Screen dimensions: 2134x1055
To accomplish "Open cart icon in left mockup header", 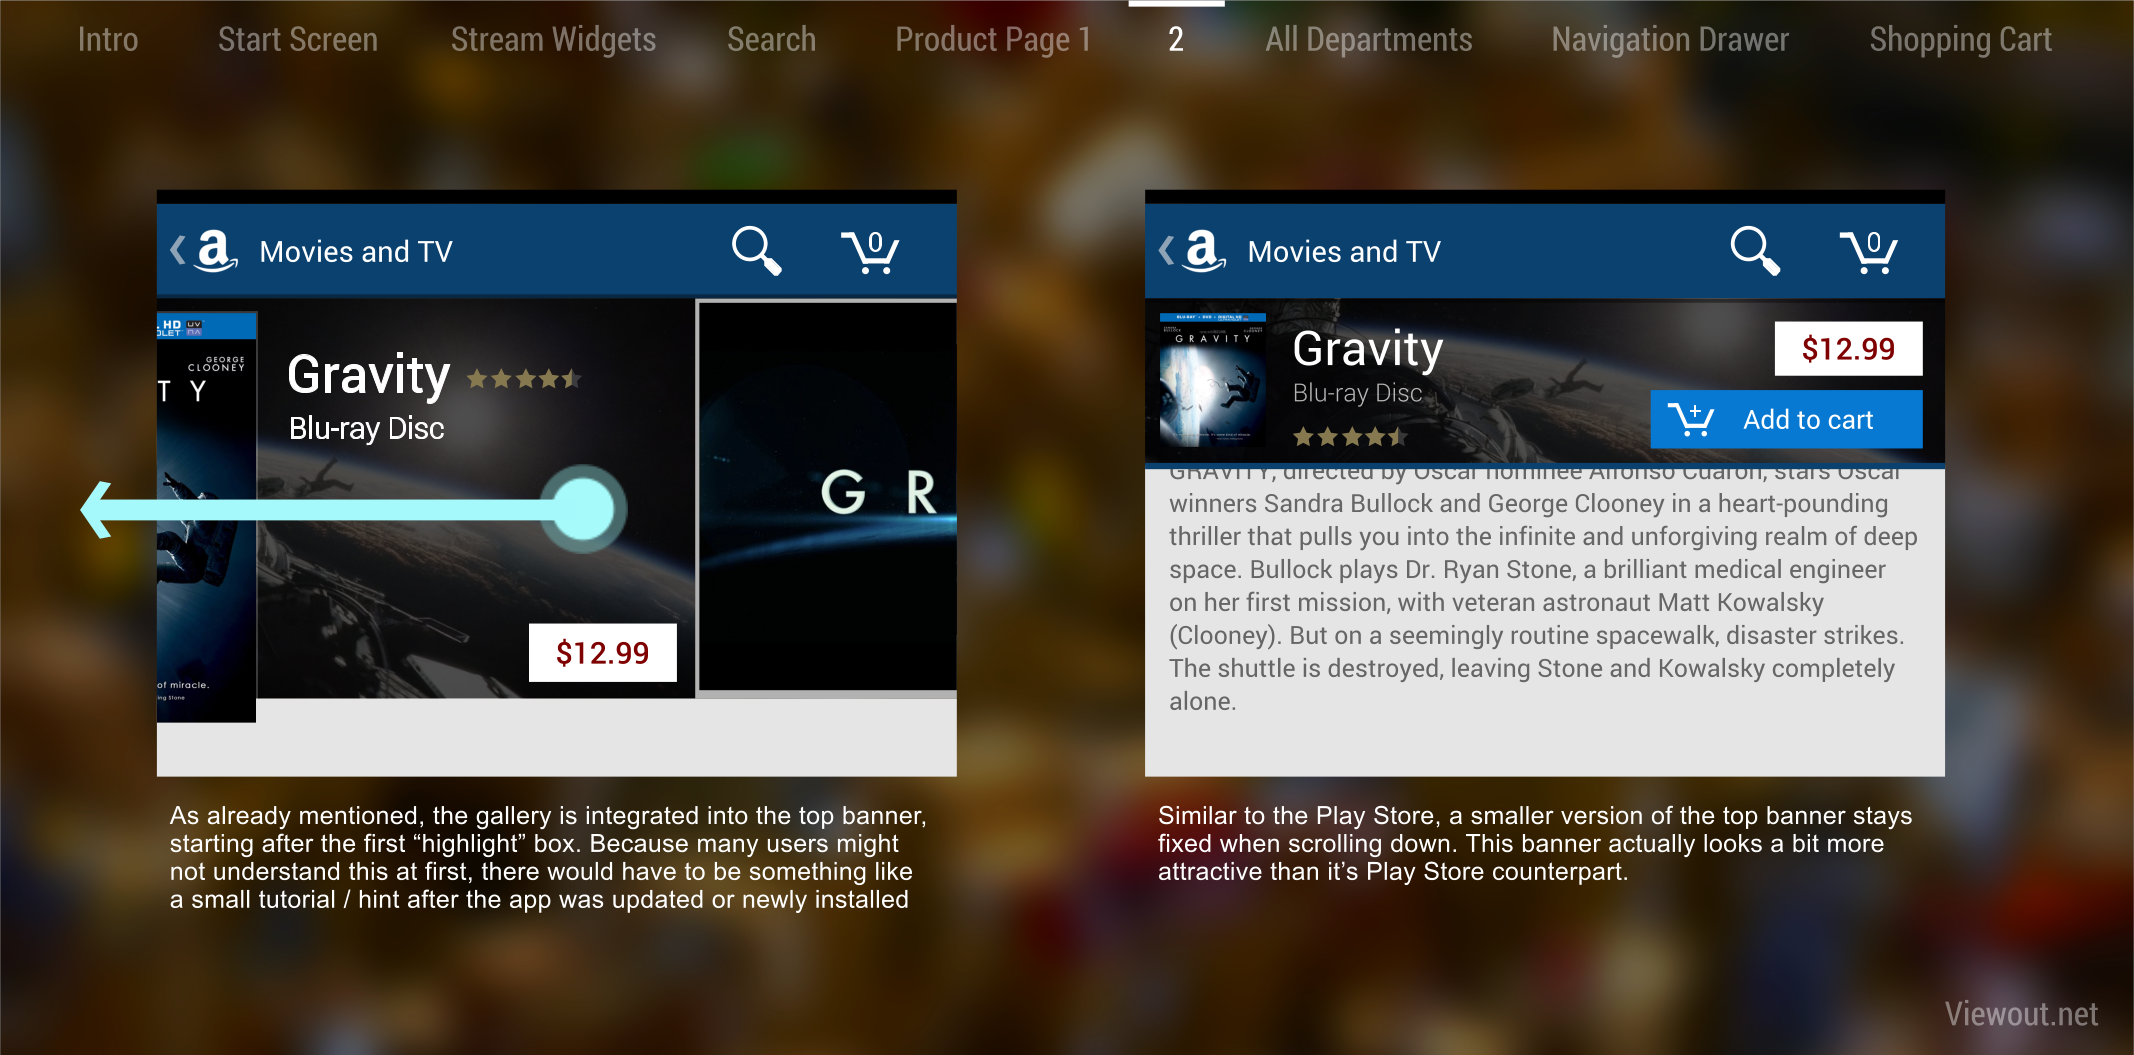I will (870, 252).
